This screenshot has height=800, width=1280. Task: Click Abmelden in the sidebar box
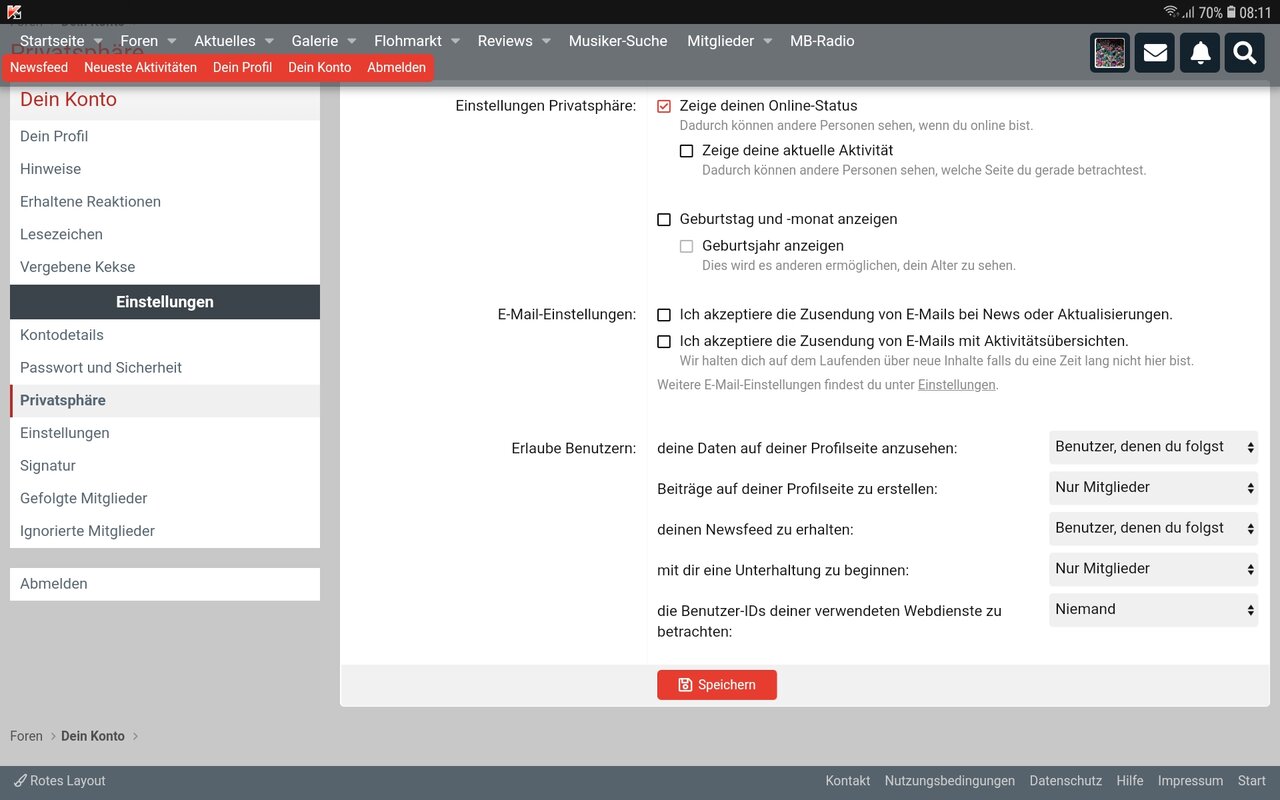click(x=165, y=584)
